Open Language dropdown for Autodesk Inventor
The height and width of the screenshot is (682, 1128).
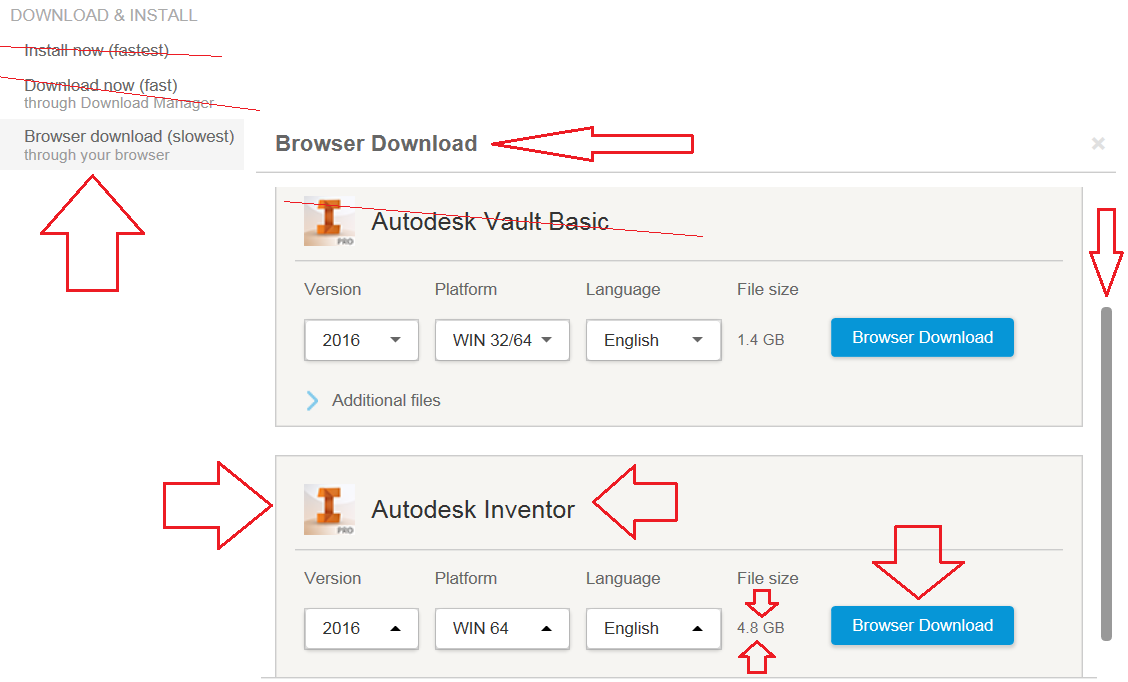tap(653, 629)
